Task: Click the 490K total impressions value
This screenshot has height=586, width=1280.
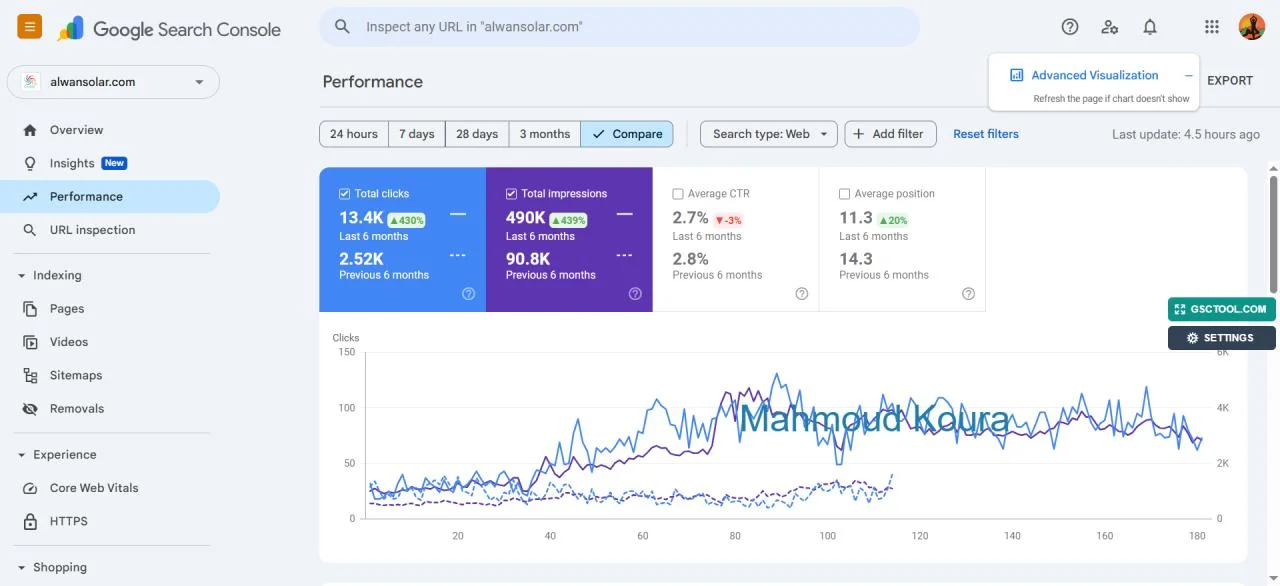Action: tap(525, 218)
